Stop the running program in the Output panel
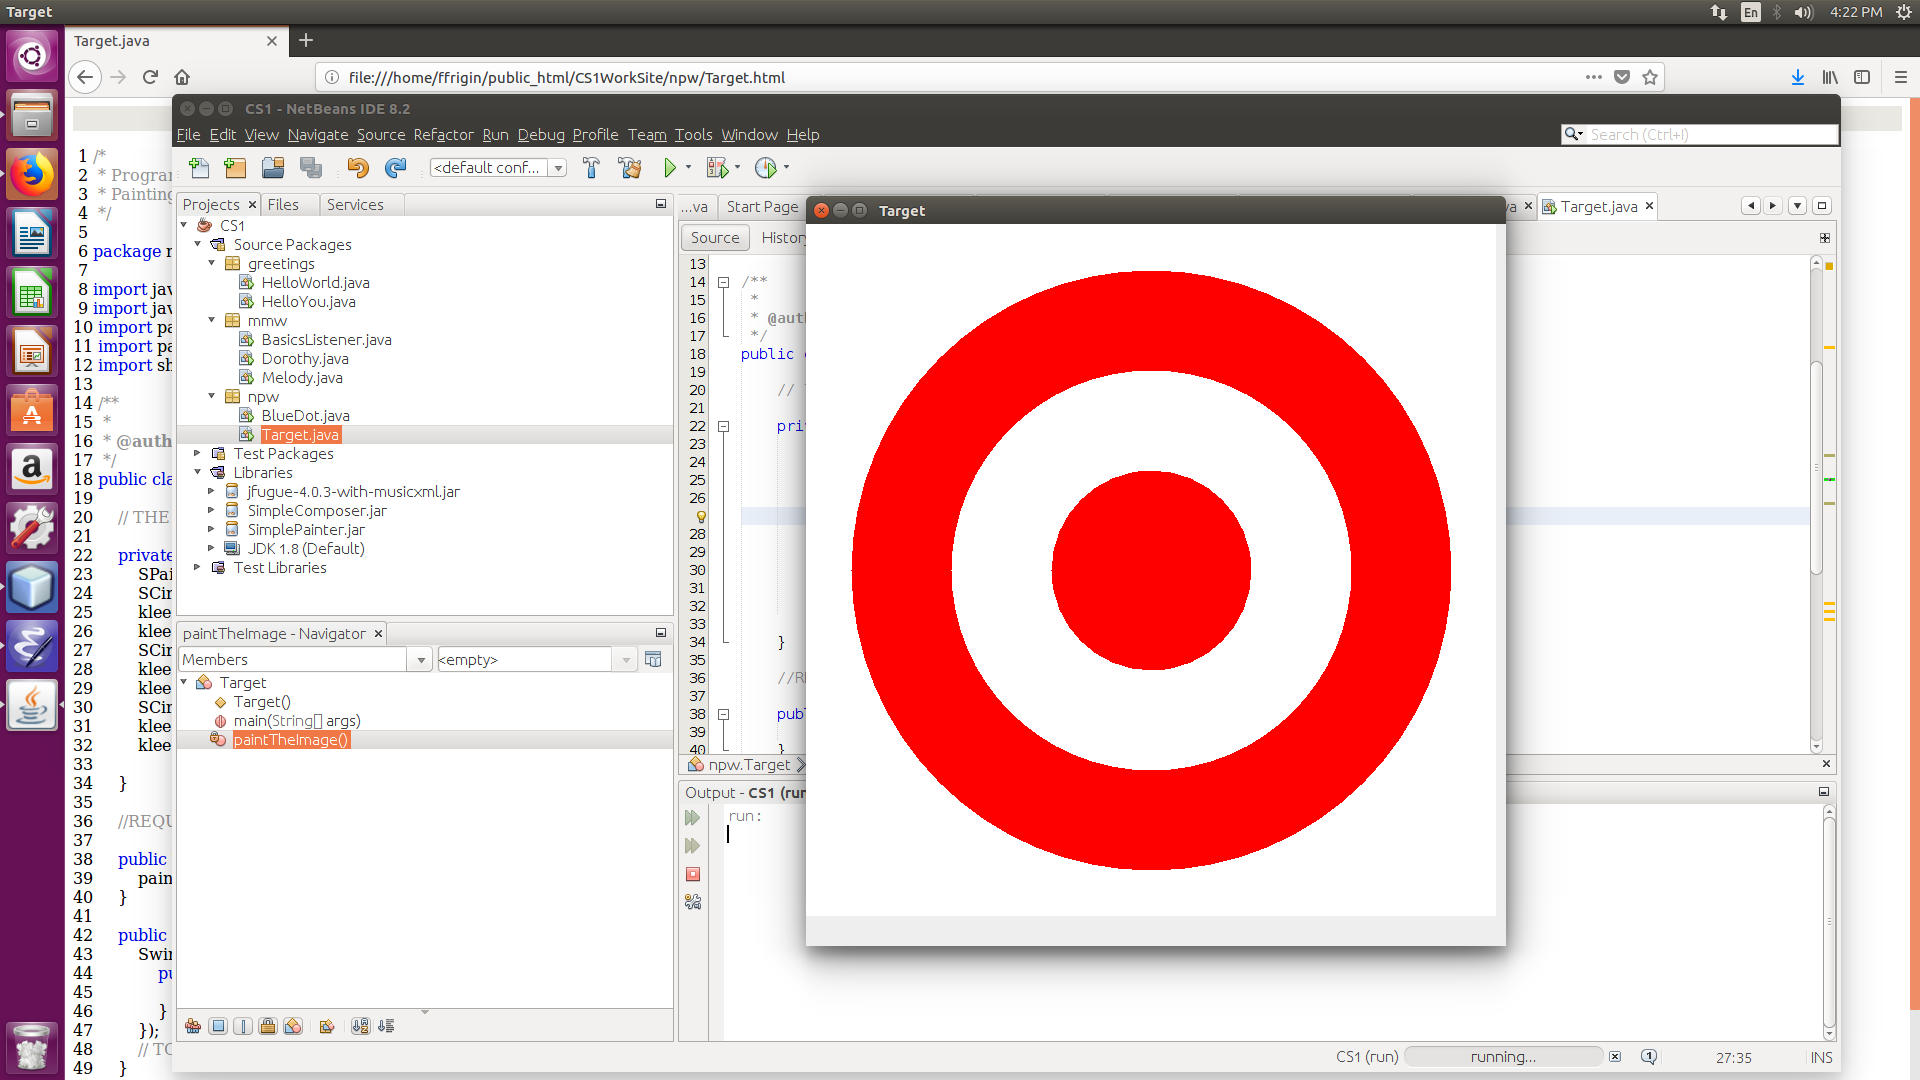1920x1080 pixels. [692, 874]
